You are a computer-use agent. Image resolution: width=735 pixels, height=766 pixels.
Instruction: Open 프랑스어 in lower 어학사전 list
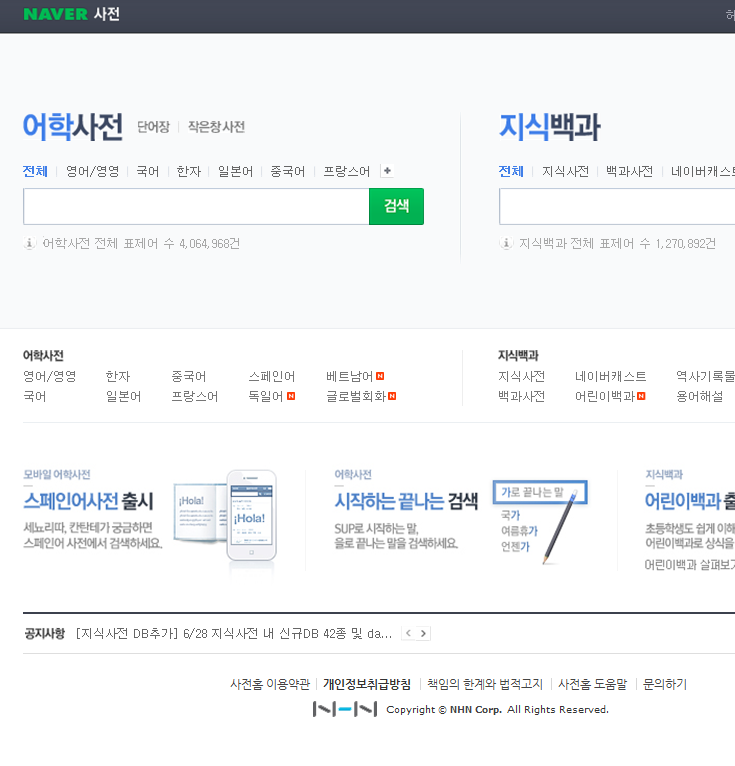click(x=195, y=396)
